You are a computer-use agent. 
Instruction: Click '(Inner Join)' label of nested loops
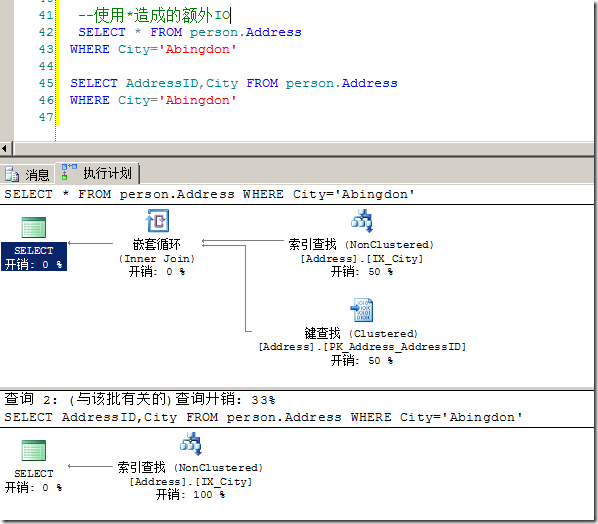point(156,259)
